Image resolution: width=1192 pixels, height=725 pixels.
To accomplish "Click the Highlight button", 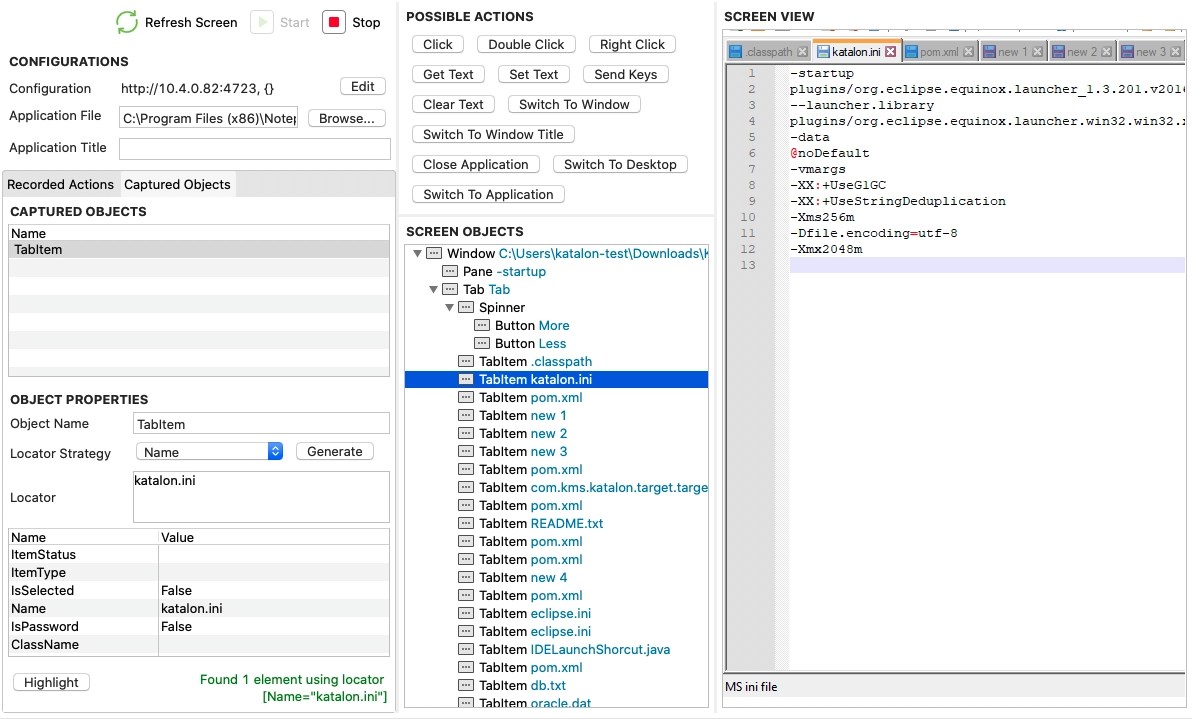I will [x=51, y=682].
